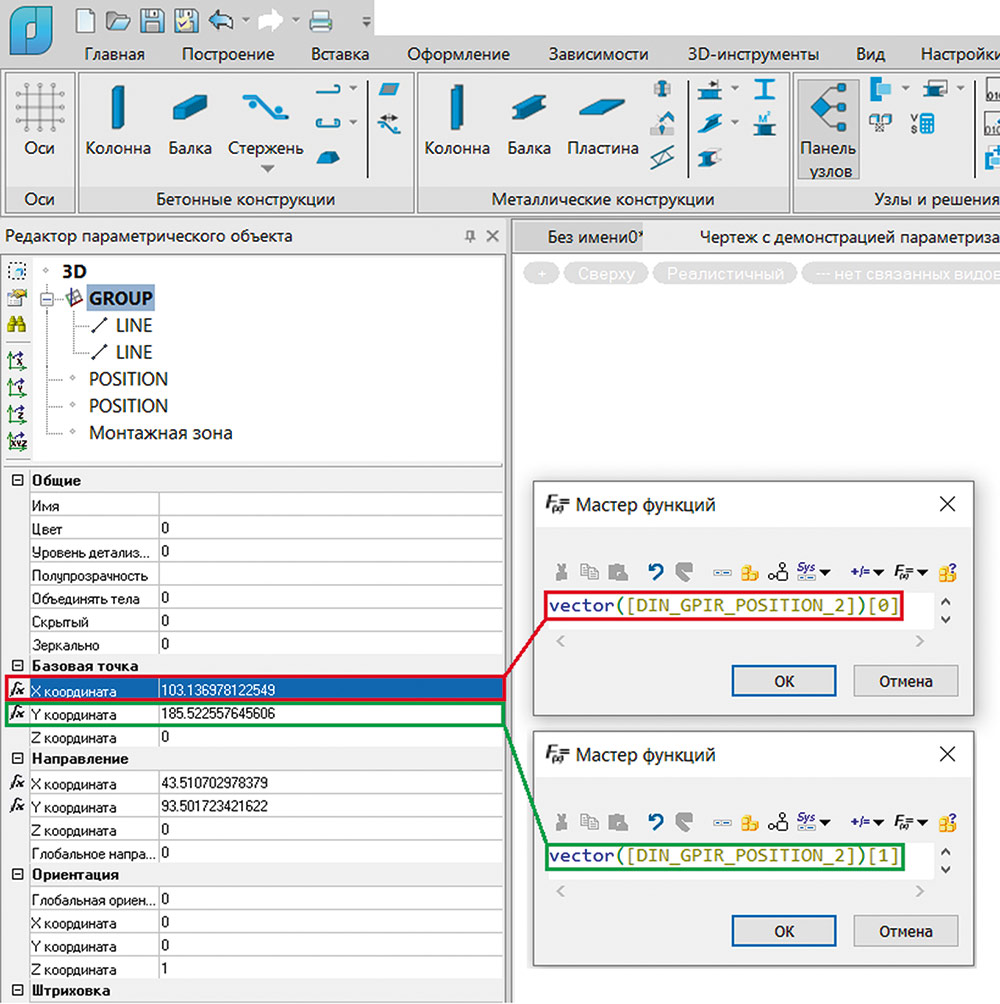Click the binoculars search icon in editor
The height and width of the screenshot is (1004, 1000).
pos(17,324)
